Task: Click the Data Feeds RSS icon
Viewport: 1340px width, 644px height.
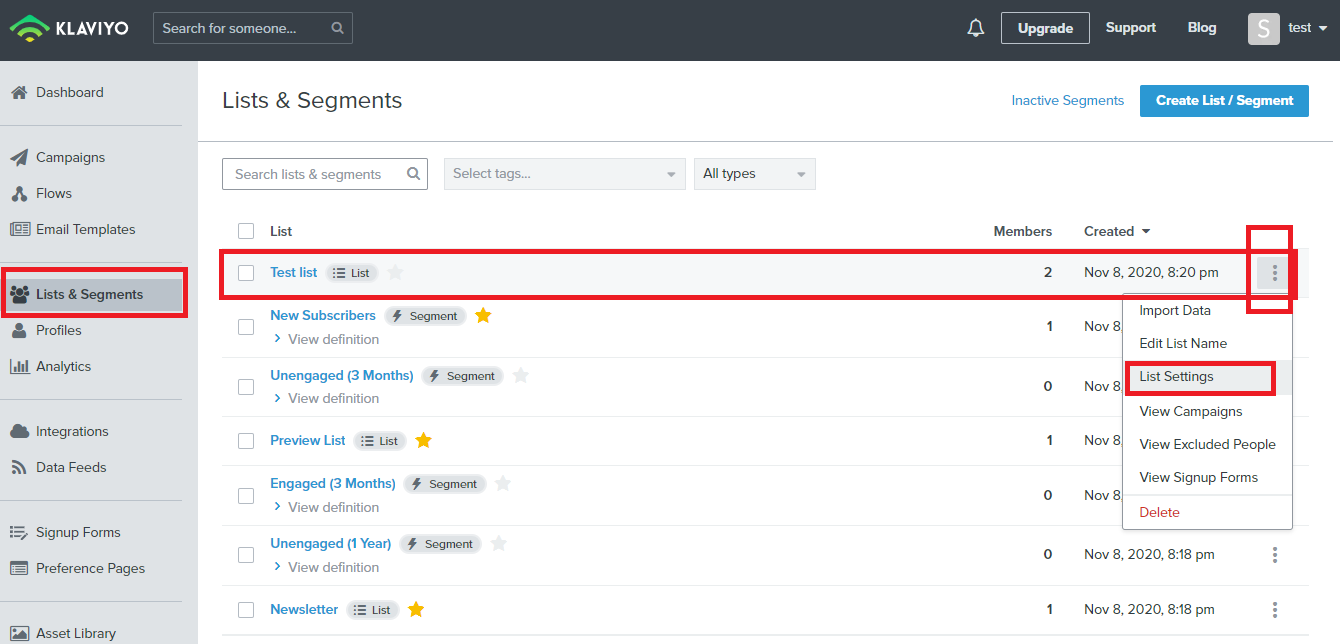Action: click(x=18, y=467)
